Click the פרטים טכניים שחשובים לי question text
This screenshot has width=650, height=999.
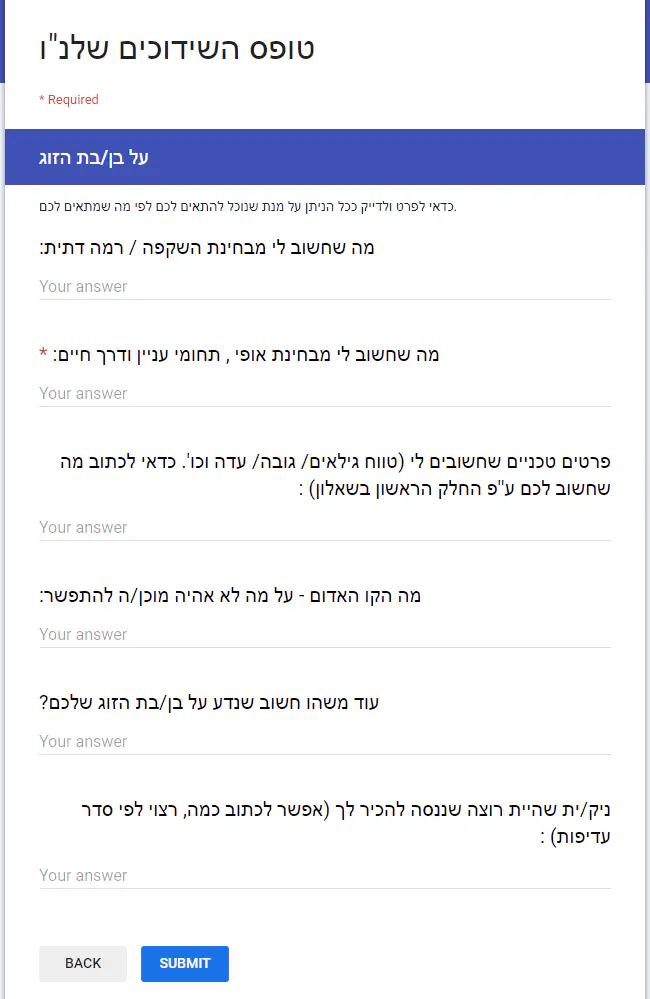pos(324,475)
